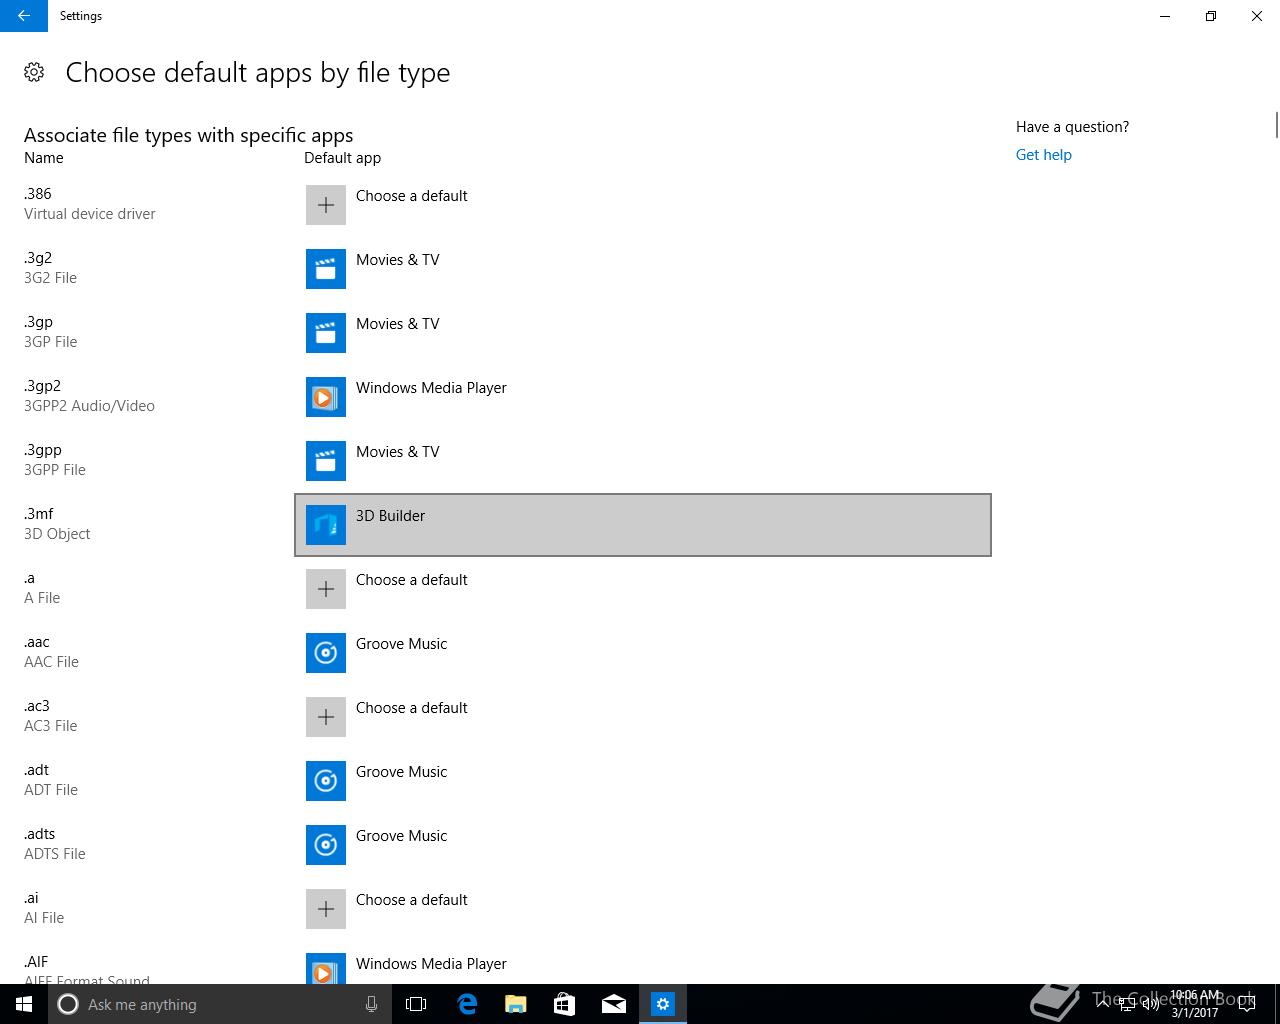The height and width of the screenshot is (1024, 1280).
Task: Open the Get help link
Action: point(1043,155)
